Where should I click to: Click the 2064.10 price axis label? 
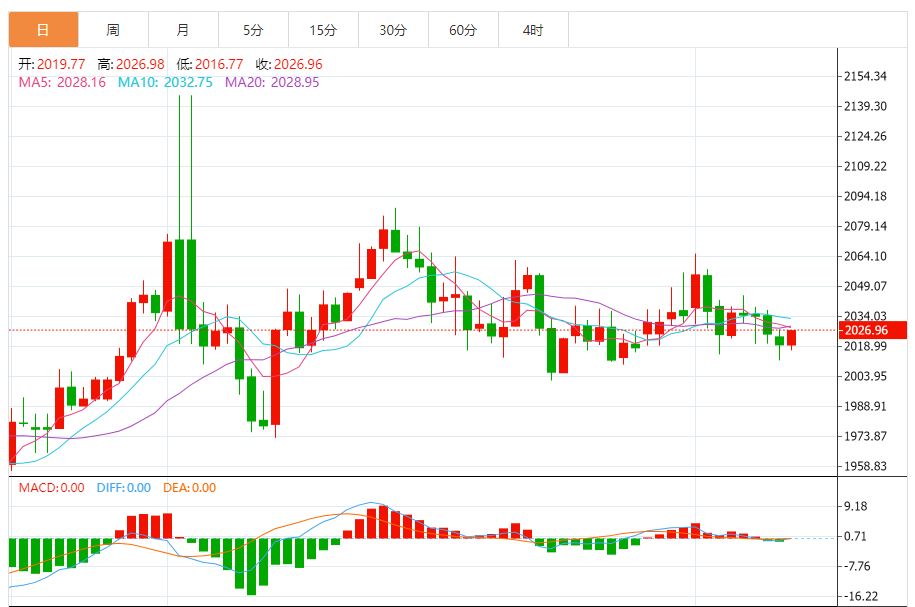pyautogui.click(x=865, y=256)
